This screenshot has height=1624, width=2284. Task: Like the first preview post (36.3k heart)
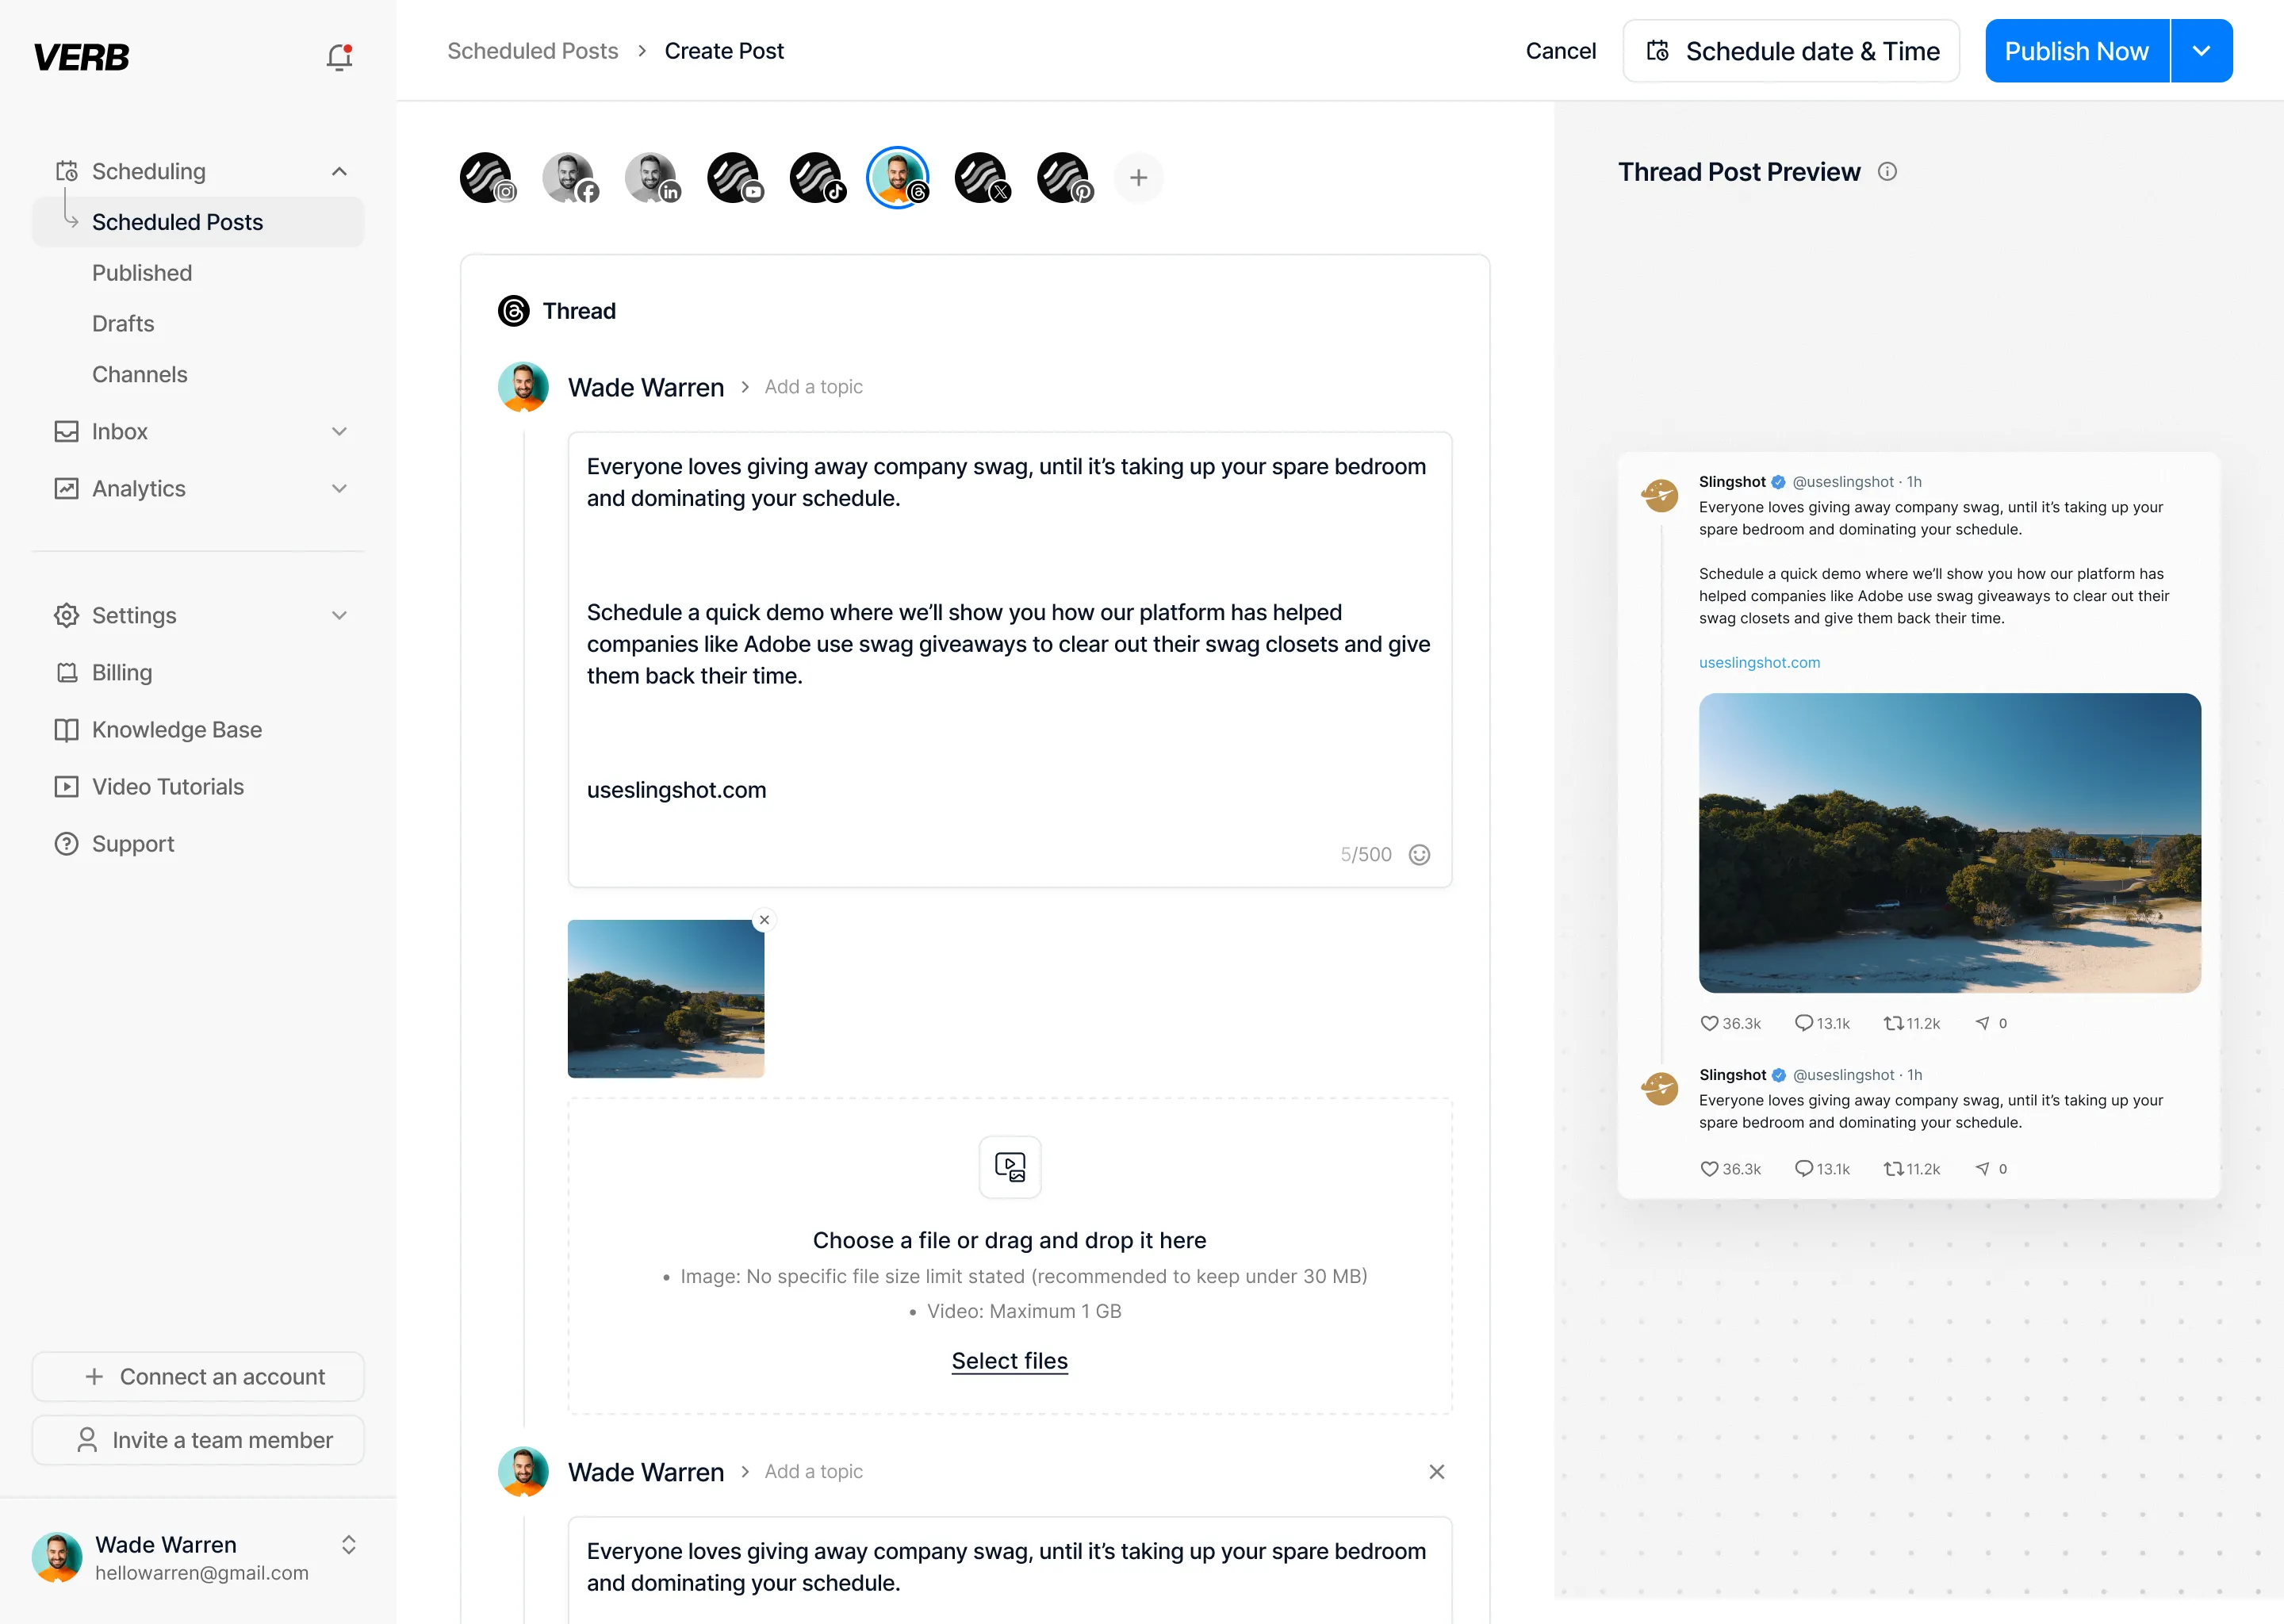(1709, 1024)
